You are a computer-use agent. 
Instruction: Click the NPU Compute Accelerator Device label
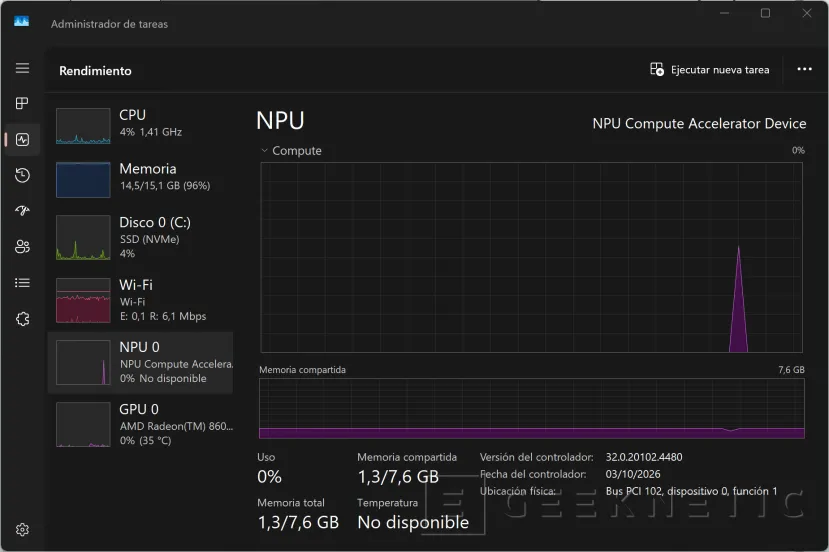click(x=699, y=124)
